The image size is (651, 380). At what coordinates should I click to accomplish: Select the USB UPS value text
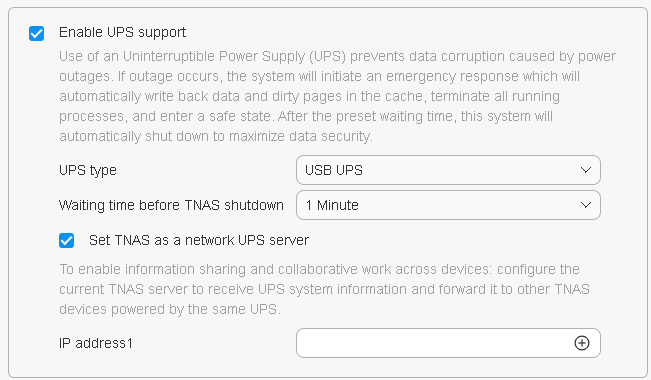334,170
